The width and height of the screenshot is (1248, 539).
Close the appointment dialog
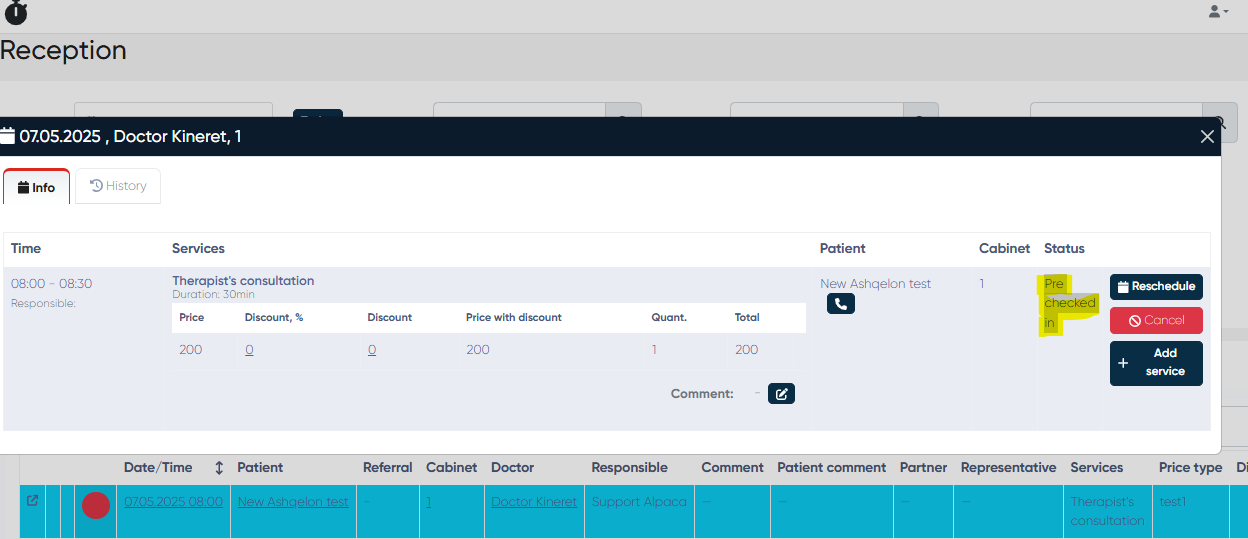pyautogui.click(x=1207, y=137)
